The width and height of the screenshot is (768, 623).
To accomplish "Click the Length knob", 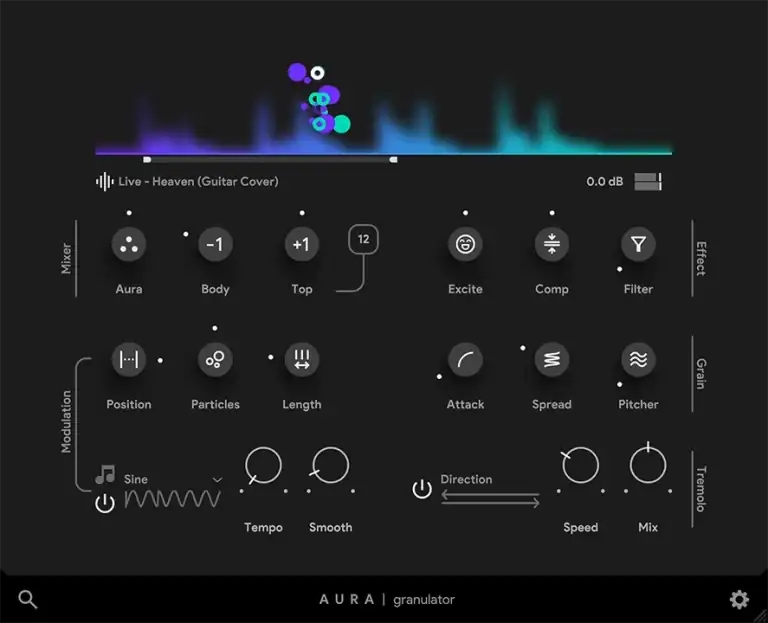I will pyautogui.click(x=302, y=359).
